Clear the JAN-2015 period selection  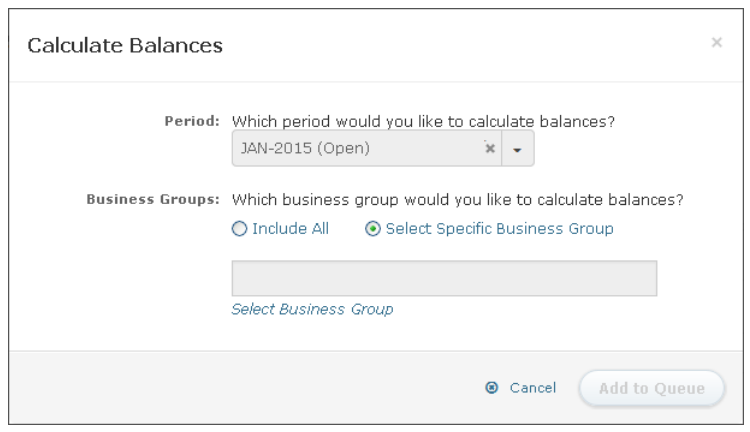click(489, 148)
